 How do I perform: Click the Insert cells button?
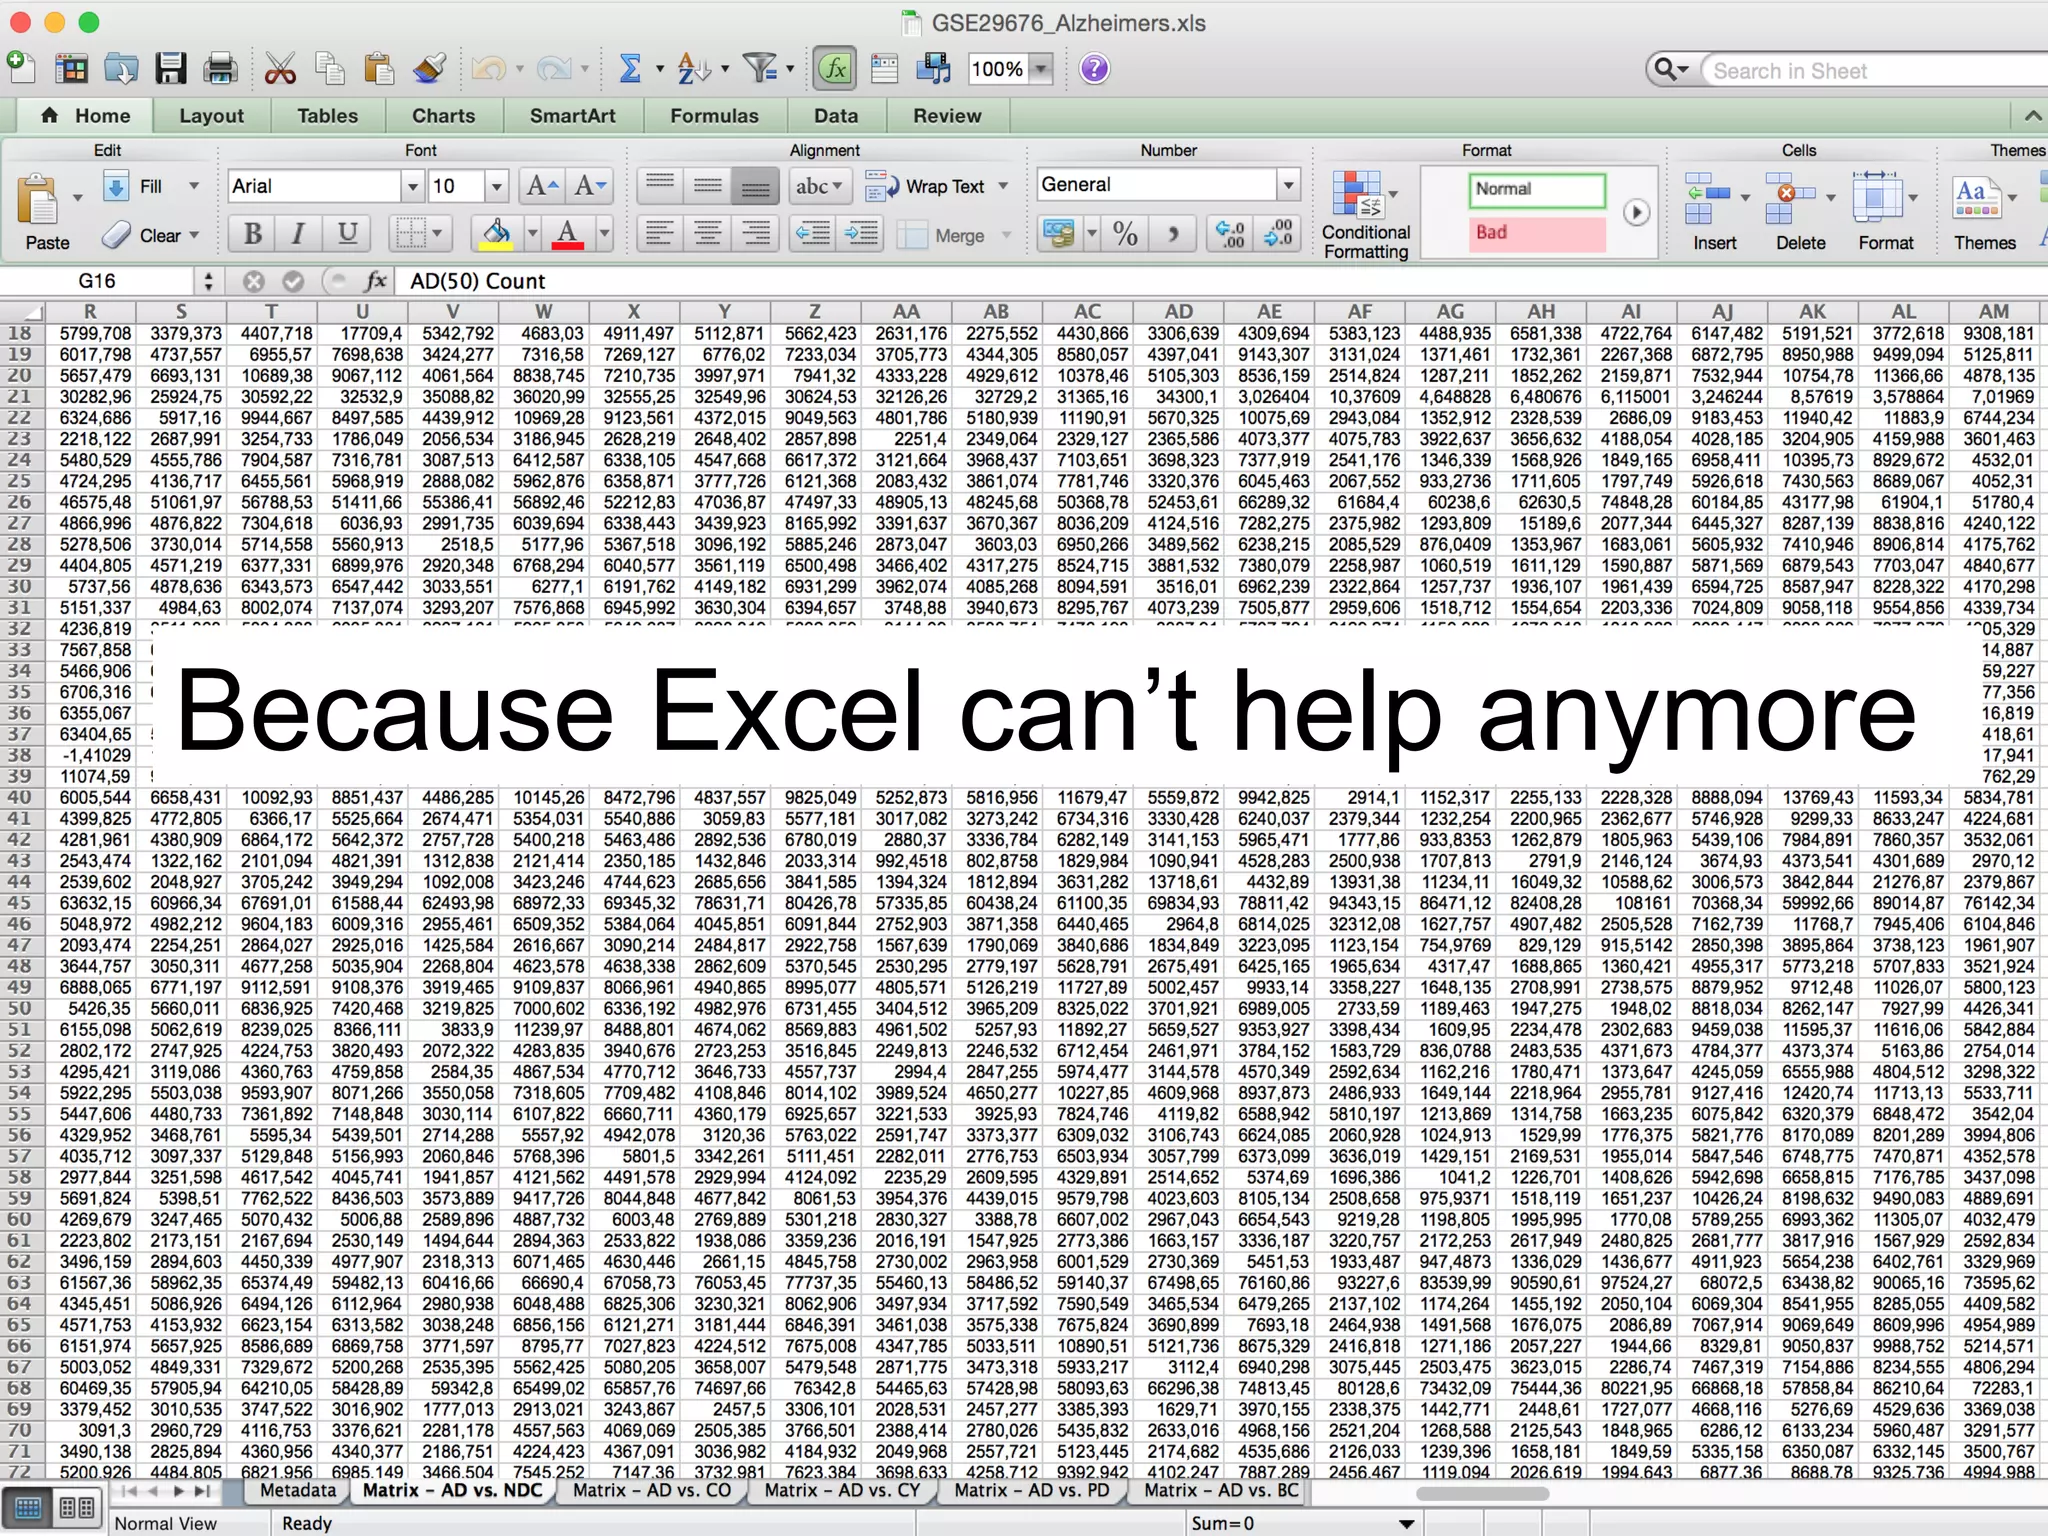[1715, 212]
